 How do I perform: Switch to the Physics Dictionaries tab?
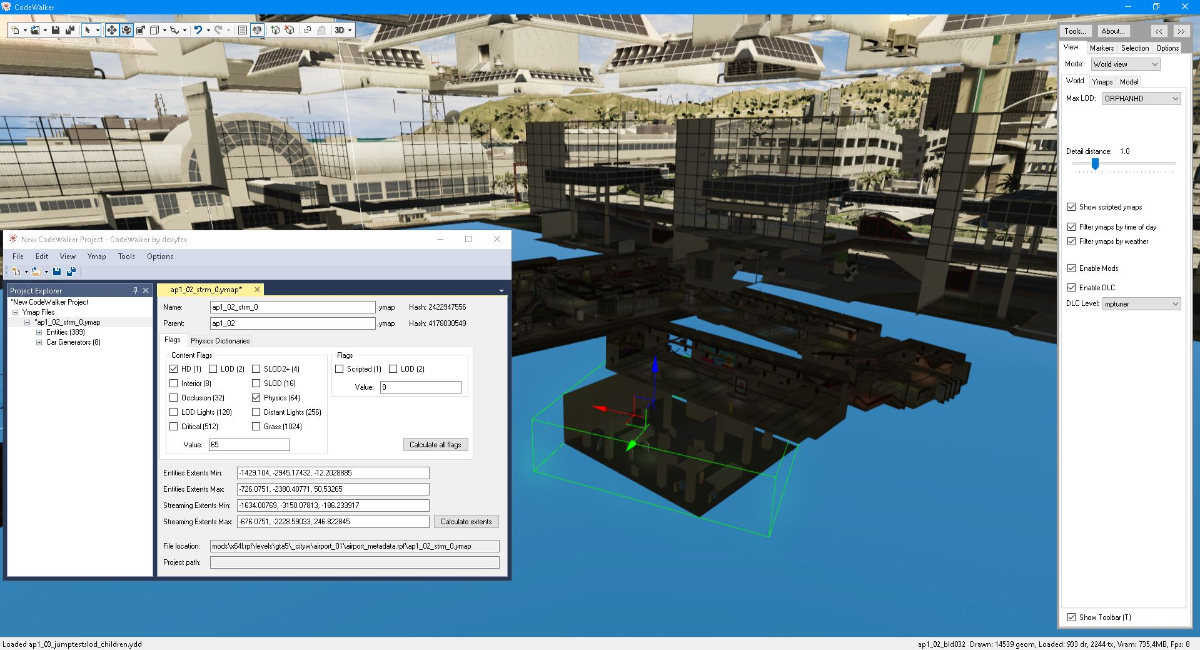[219, 341]
